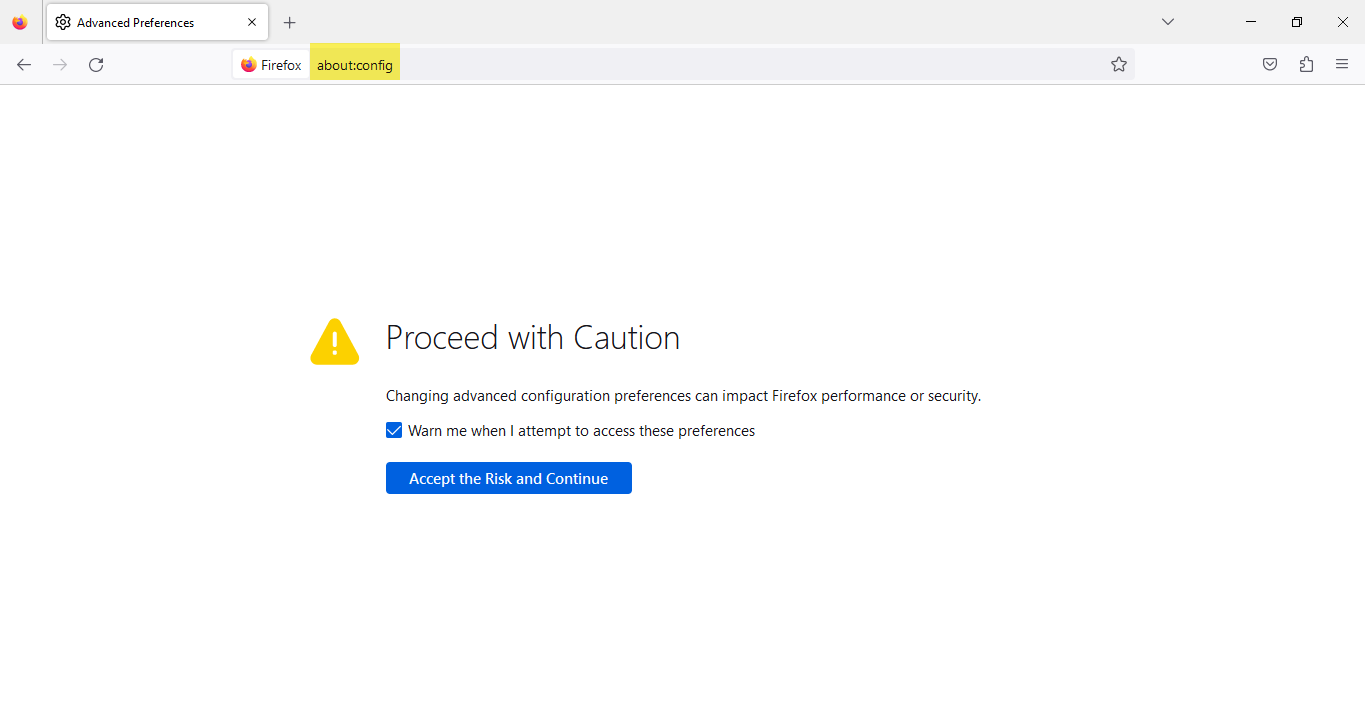Open a new tab with the plus icon
1365x721 pixels.
pos(290,22)
